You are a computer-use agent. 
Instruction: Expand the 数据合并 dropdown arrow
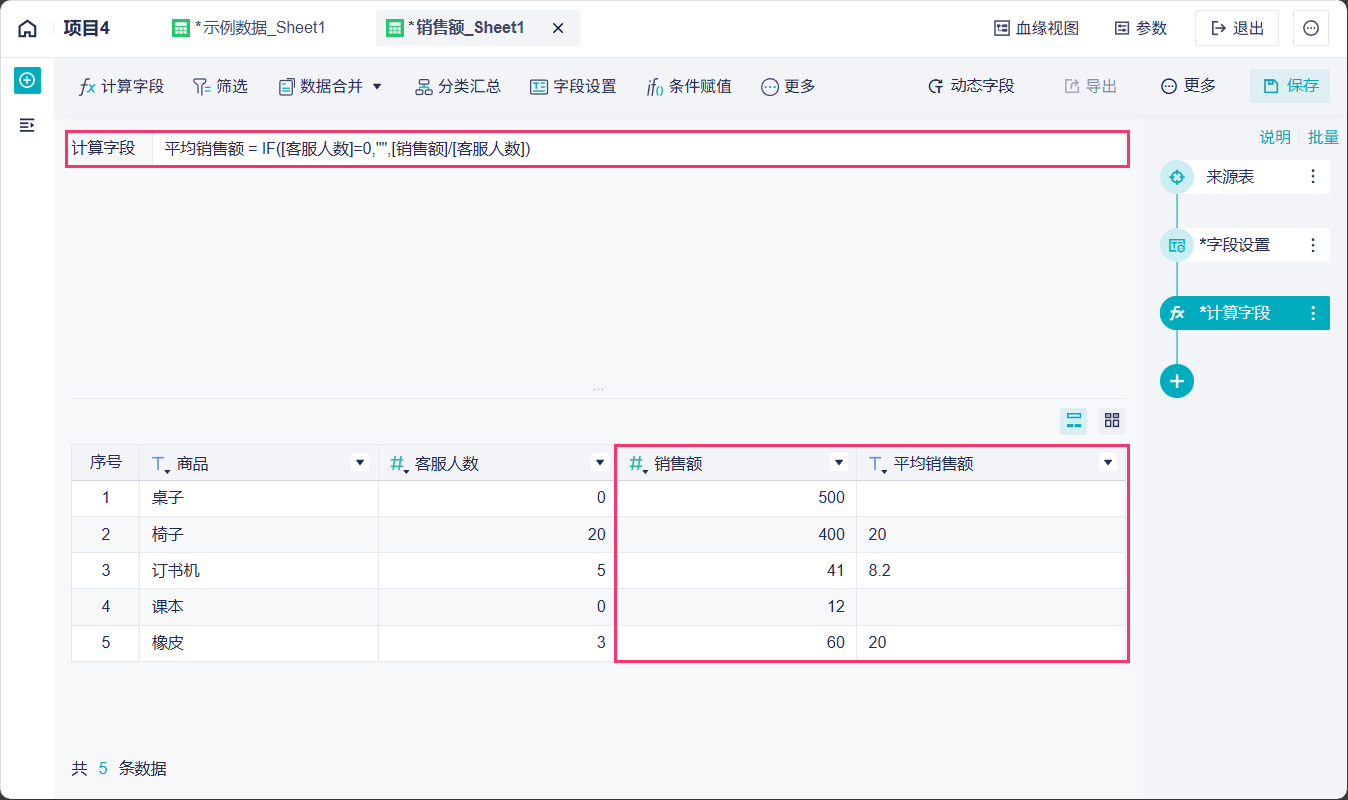377,86
